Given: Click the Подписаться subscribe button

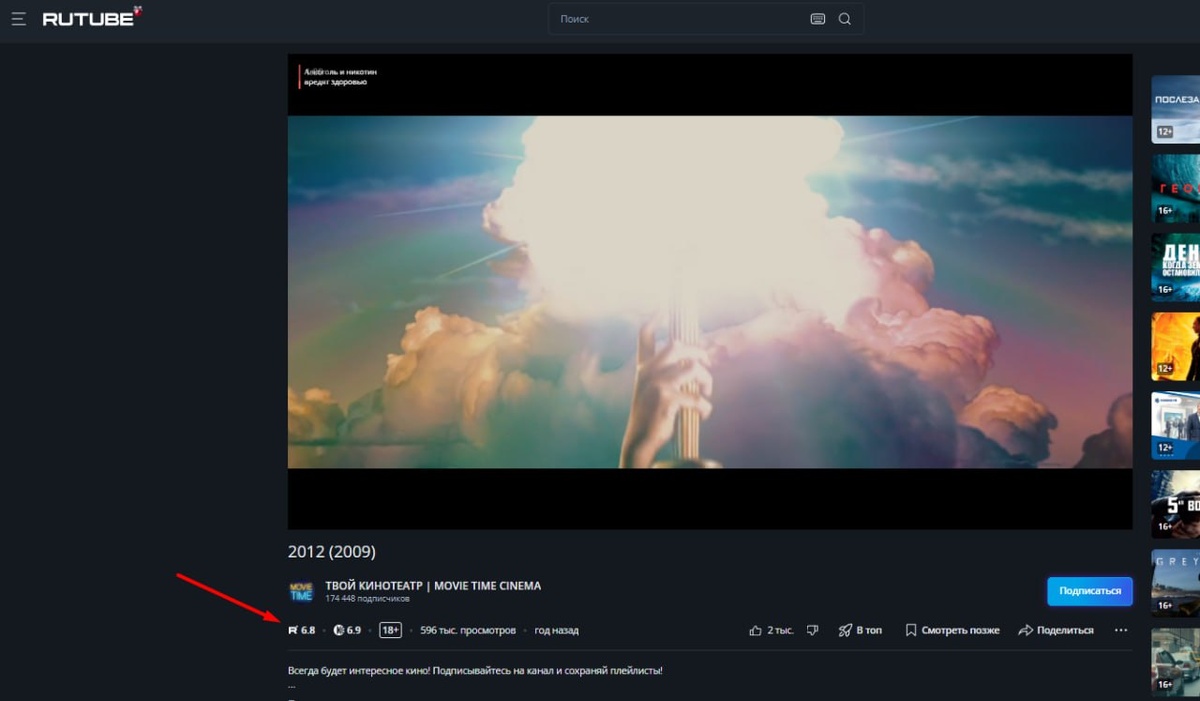Looking at the screenshot, I should [1090, 591].
